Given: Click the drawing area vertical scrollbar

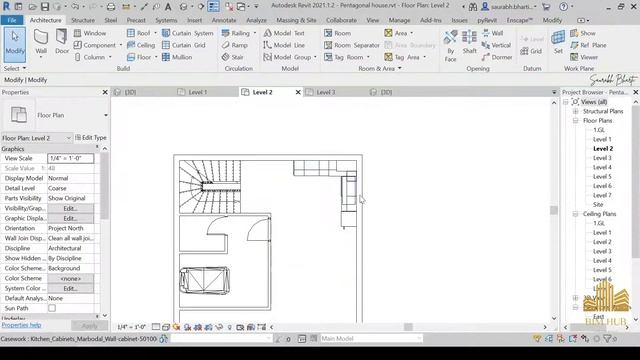Looking at the screenshot, I should point(554,210).
